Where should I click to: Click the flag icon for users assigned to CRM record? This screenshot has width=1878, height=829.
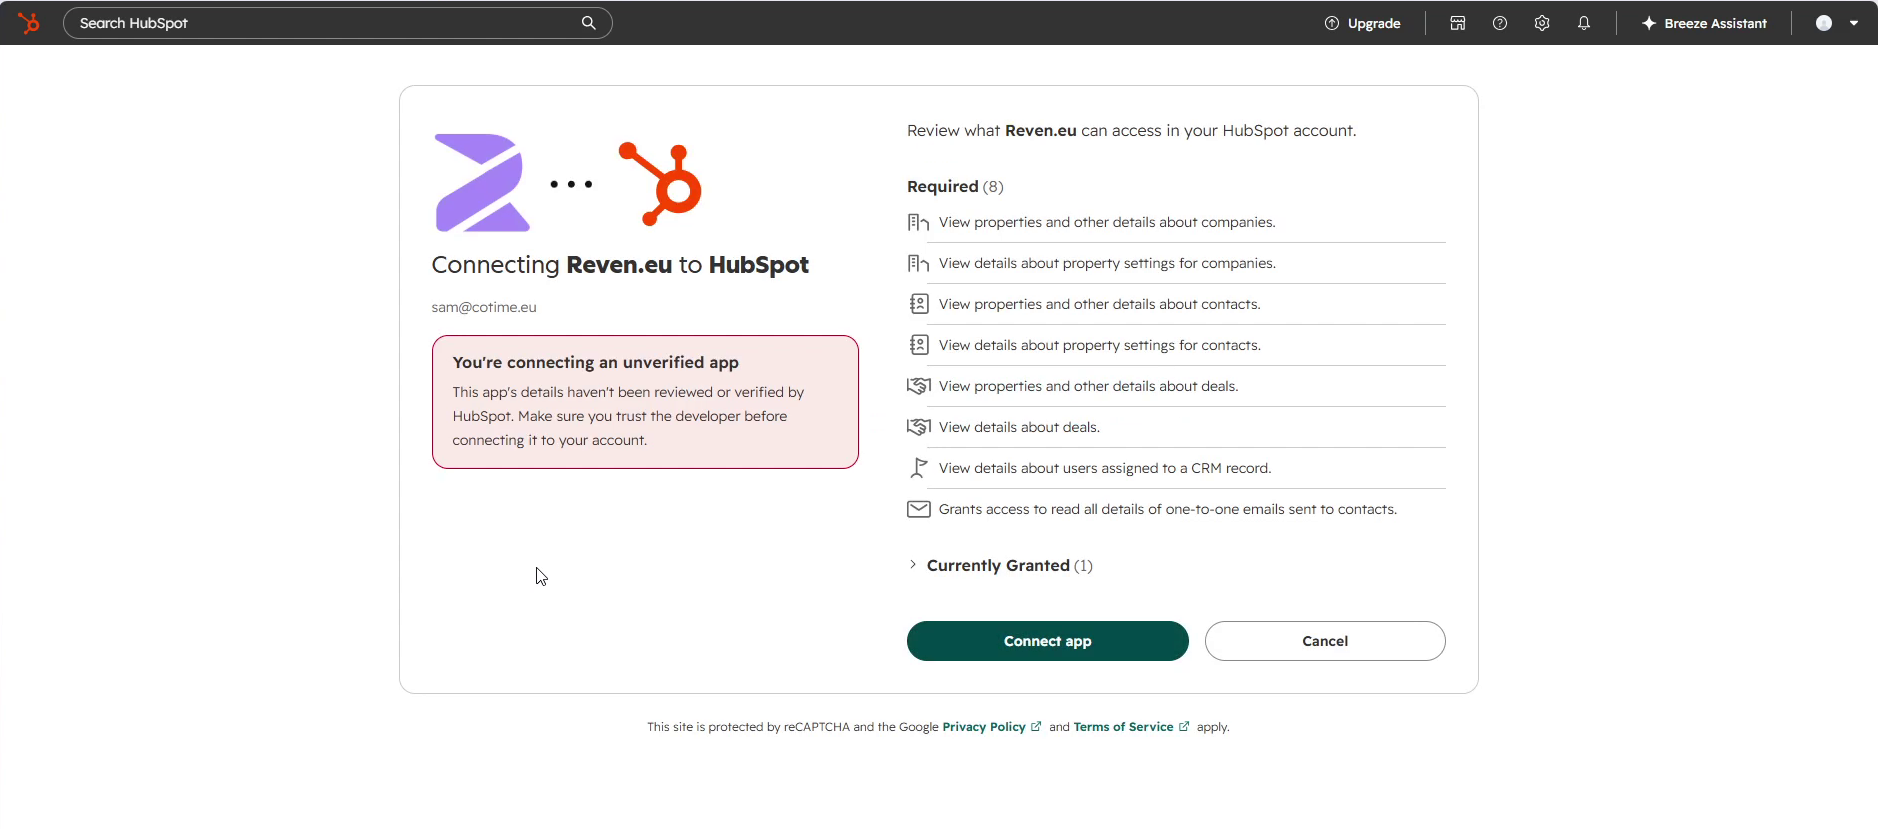pos(918,468)
